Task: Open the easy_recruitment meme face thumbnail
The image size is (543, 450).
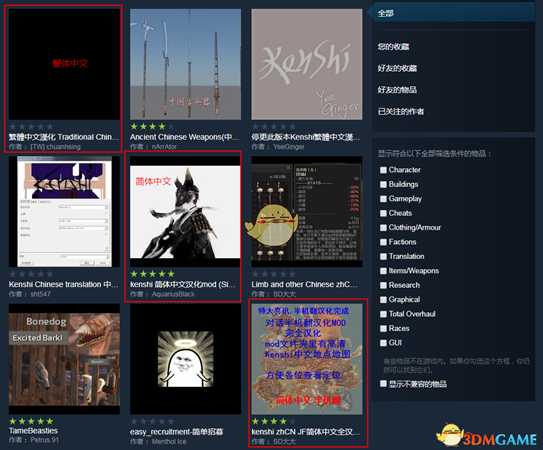Action: coord(185,359)
